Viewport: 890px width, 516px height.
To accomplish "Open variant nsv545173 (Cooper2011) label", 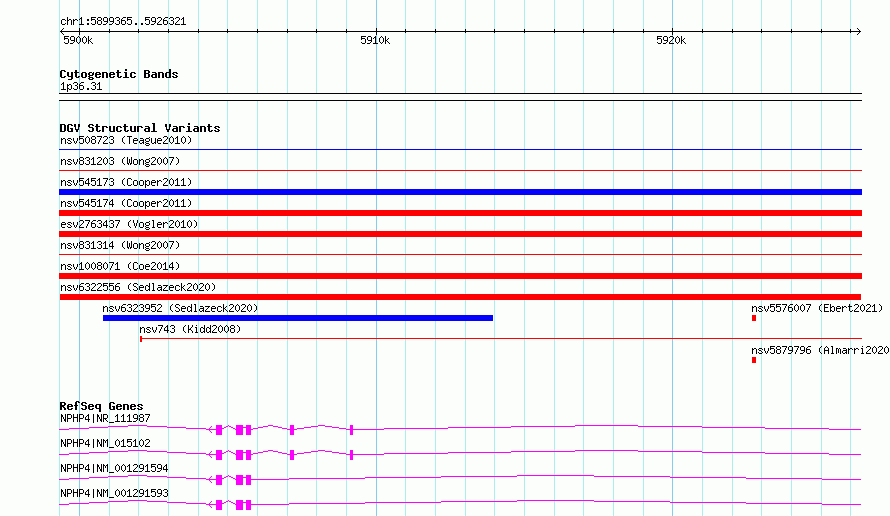I will pos(126,182).
